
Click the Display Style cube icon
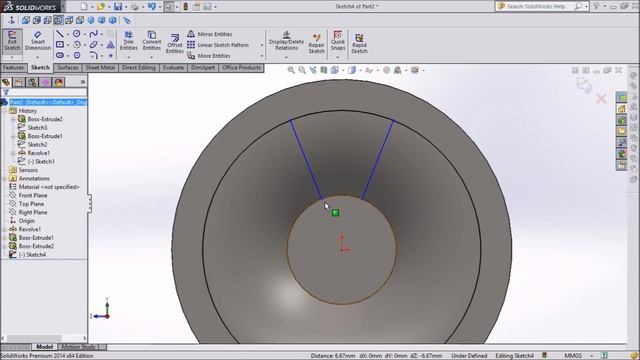[x=352, y=70]
